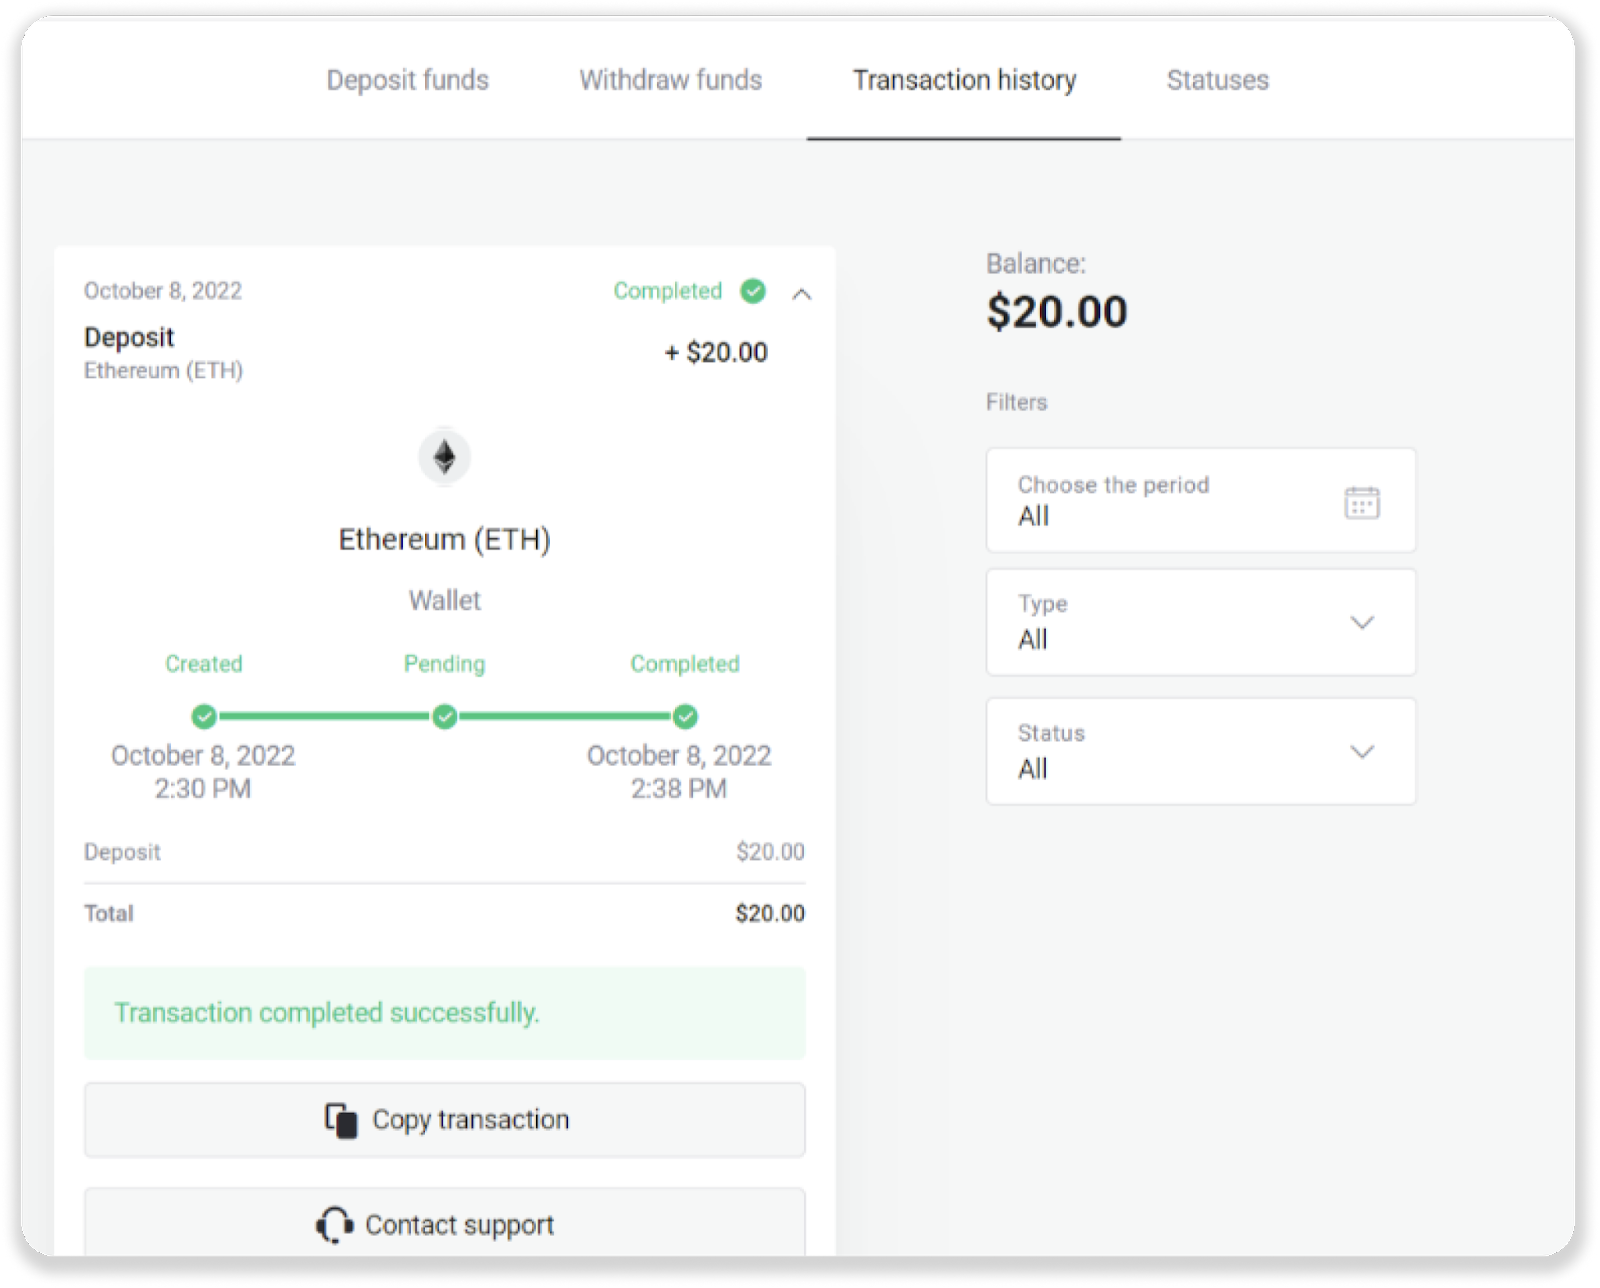This screenshot has width=1600, height=1288.
Task: Click the green Completed checkmark icon in header
Action: pyautogui.click(x=753, y=291)
